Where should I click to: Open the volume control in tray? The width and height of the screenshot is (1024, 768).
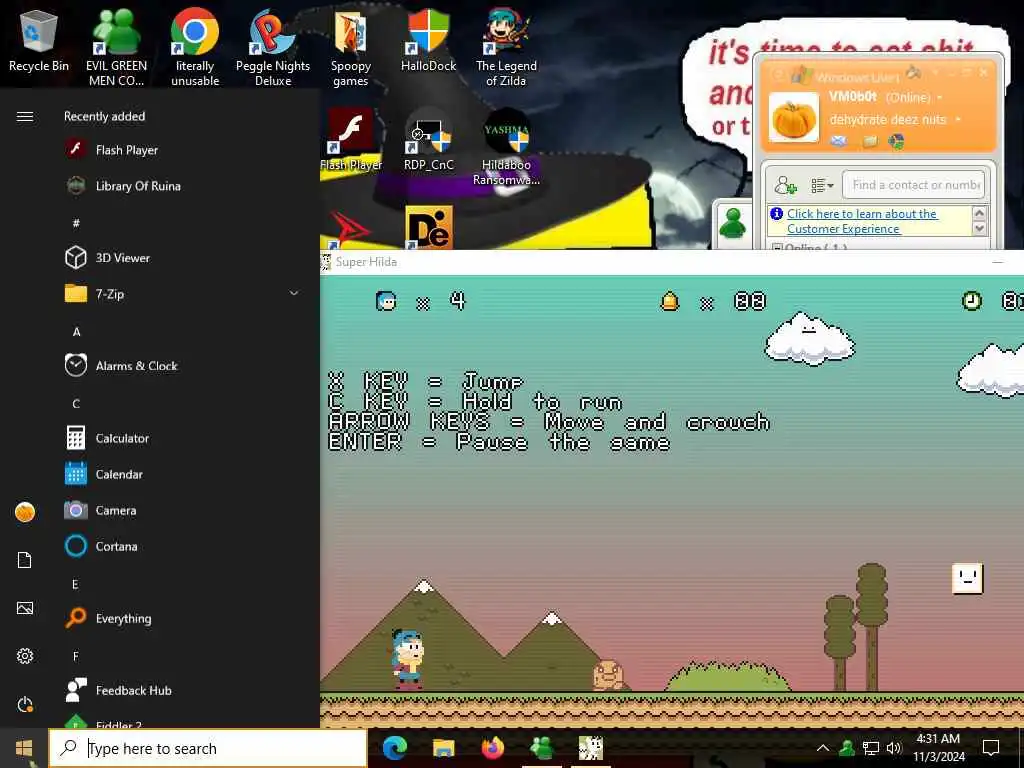click(894, 748)
